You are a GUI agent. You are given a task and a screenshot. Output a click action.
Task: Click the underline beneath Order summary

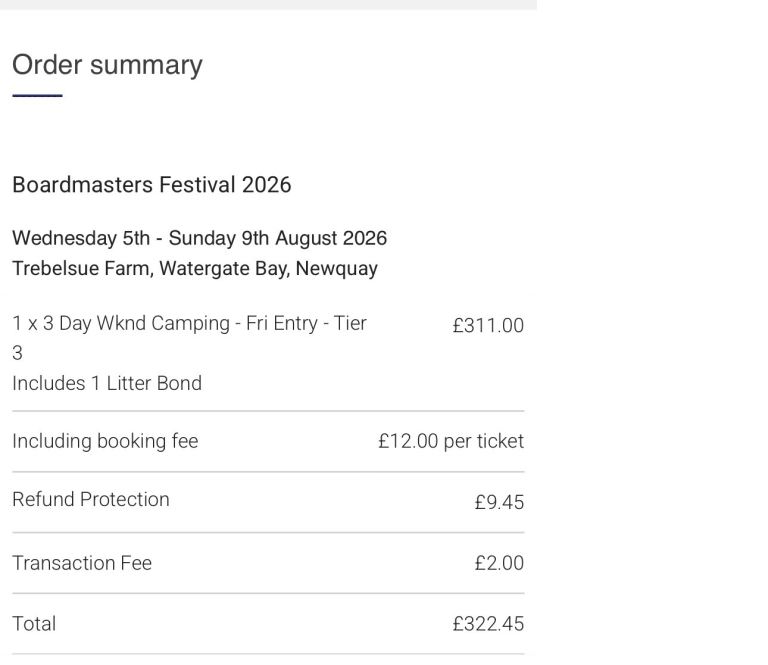pos(37,96)
